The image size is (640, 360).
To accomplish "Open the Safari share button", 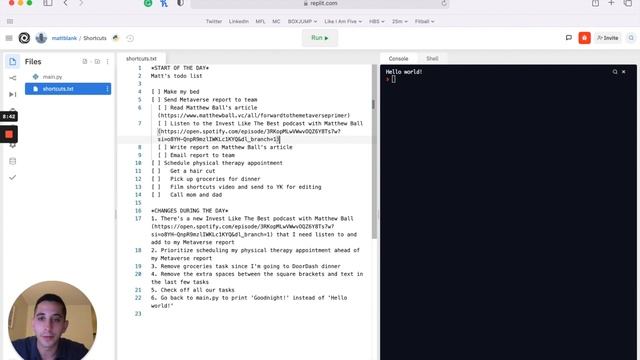I will coord(596,3).
